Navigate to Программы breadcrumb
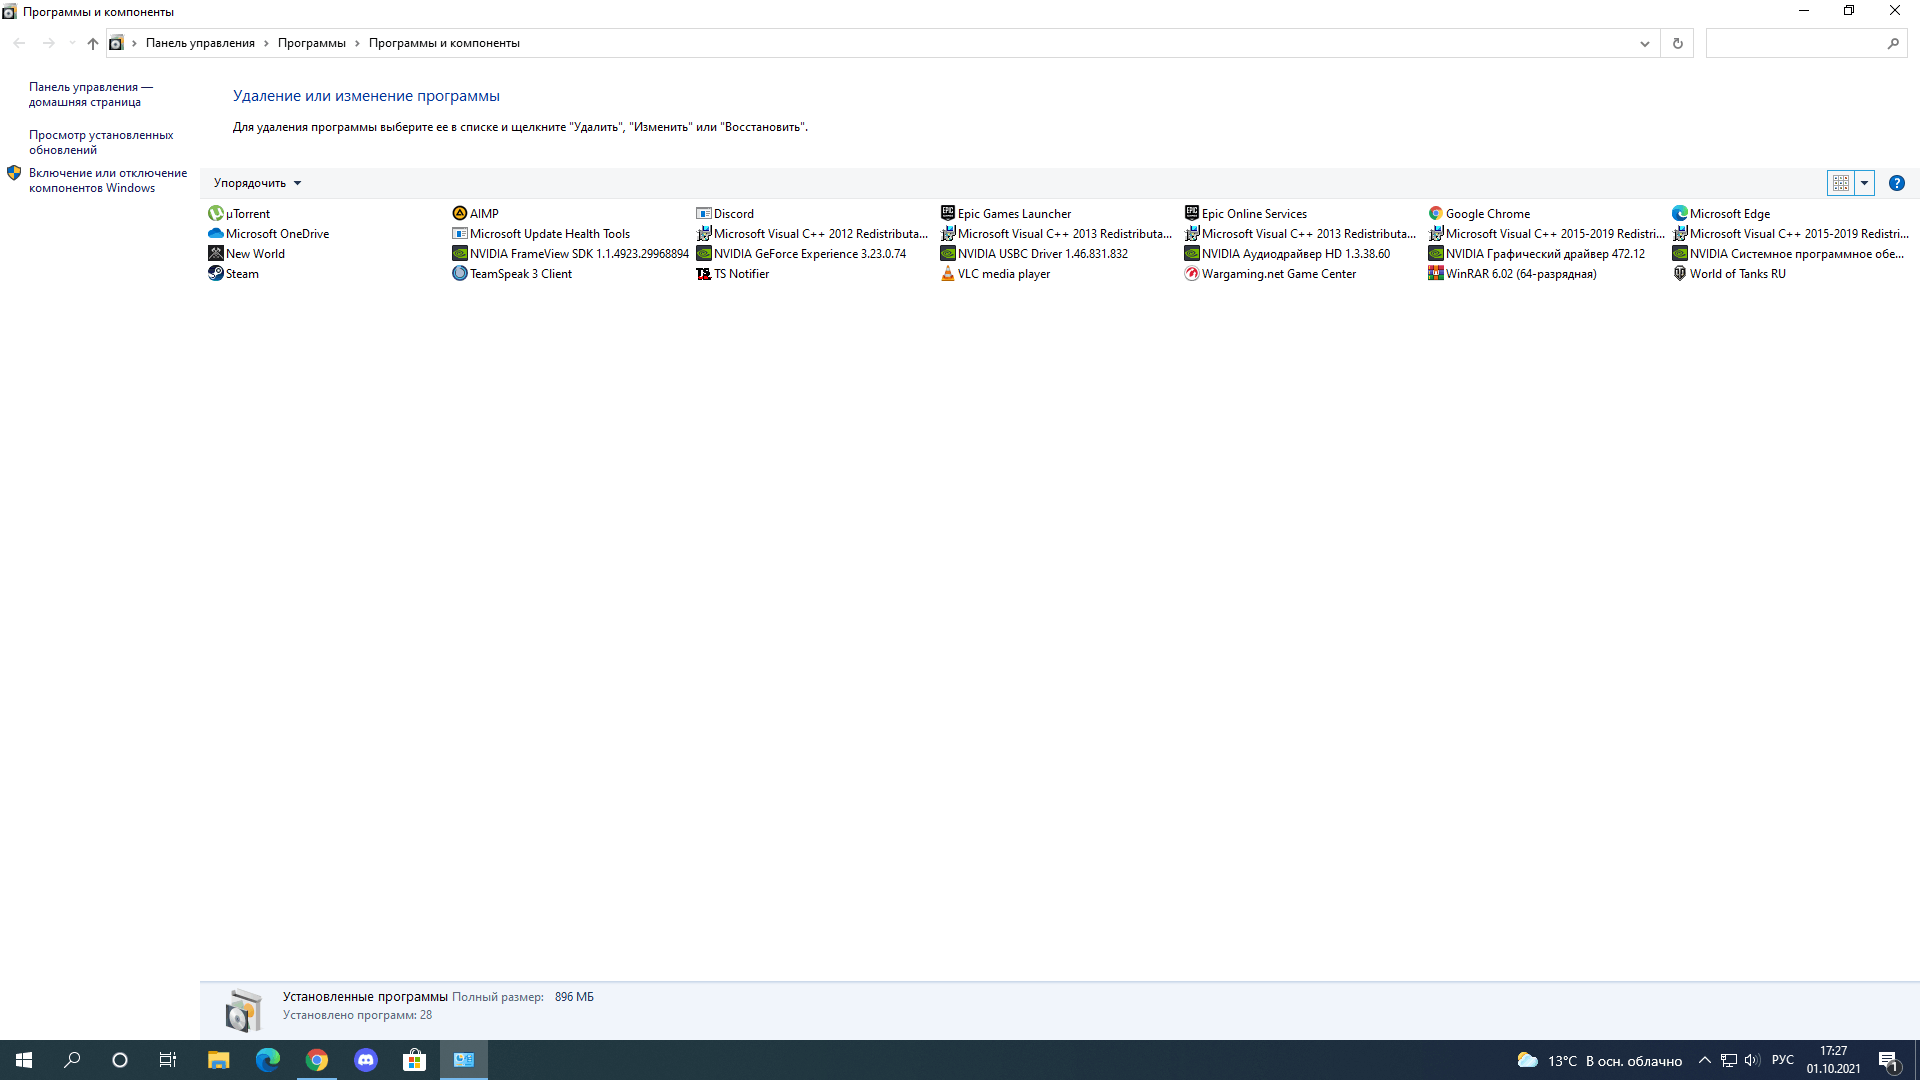 click(312, 43)
